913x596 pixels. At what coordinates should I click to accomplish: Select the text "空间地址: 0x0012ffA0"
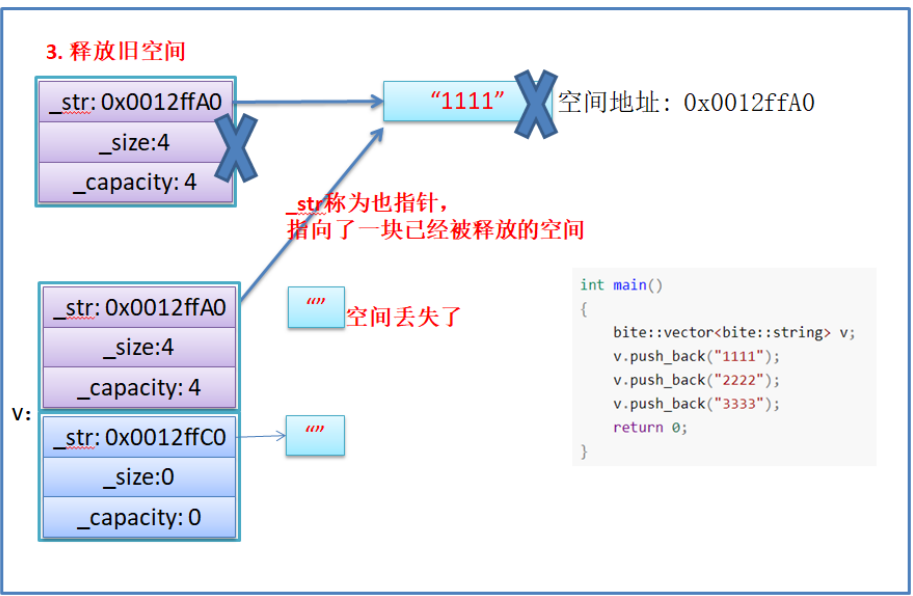(686, 102)
